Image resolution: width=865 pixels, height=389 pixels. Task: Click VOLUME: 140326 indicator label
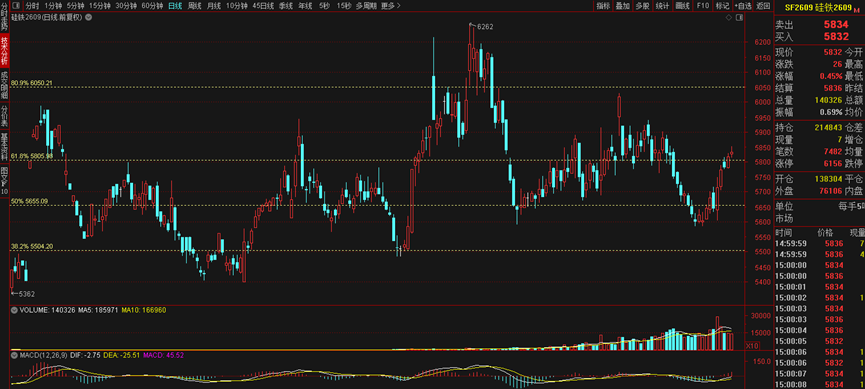[x=46, y=311]
